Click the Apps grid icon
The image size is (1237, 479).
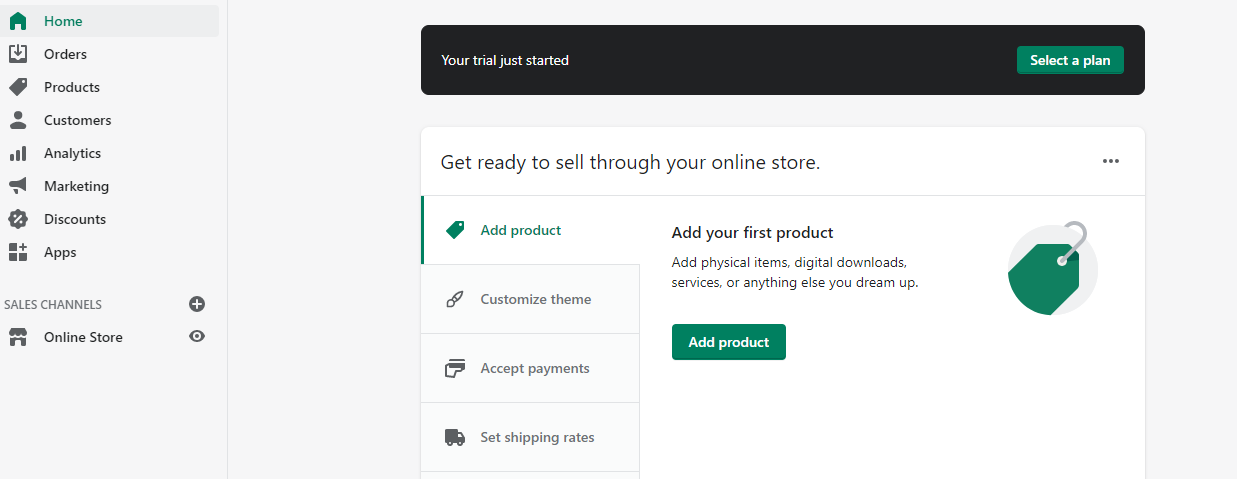coord(18,252)
